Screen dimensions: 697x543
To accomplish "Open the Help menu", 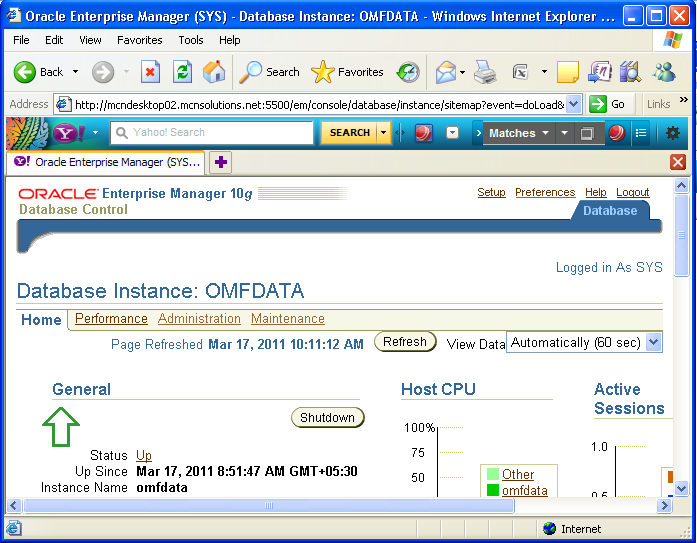I will tap(229, 40).
